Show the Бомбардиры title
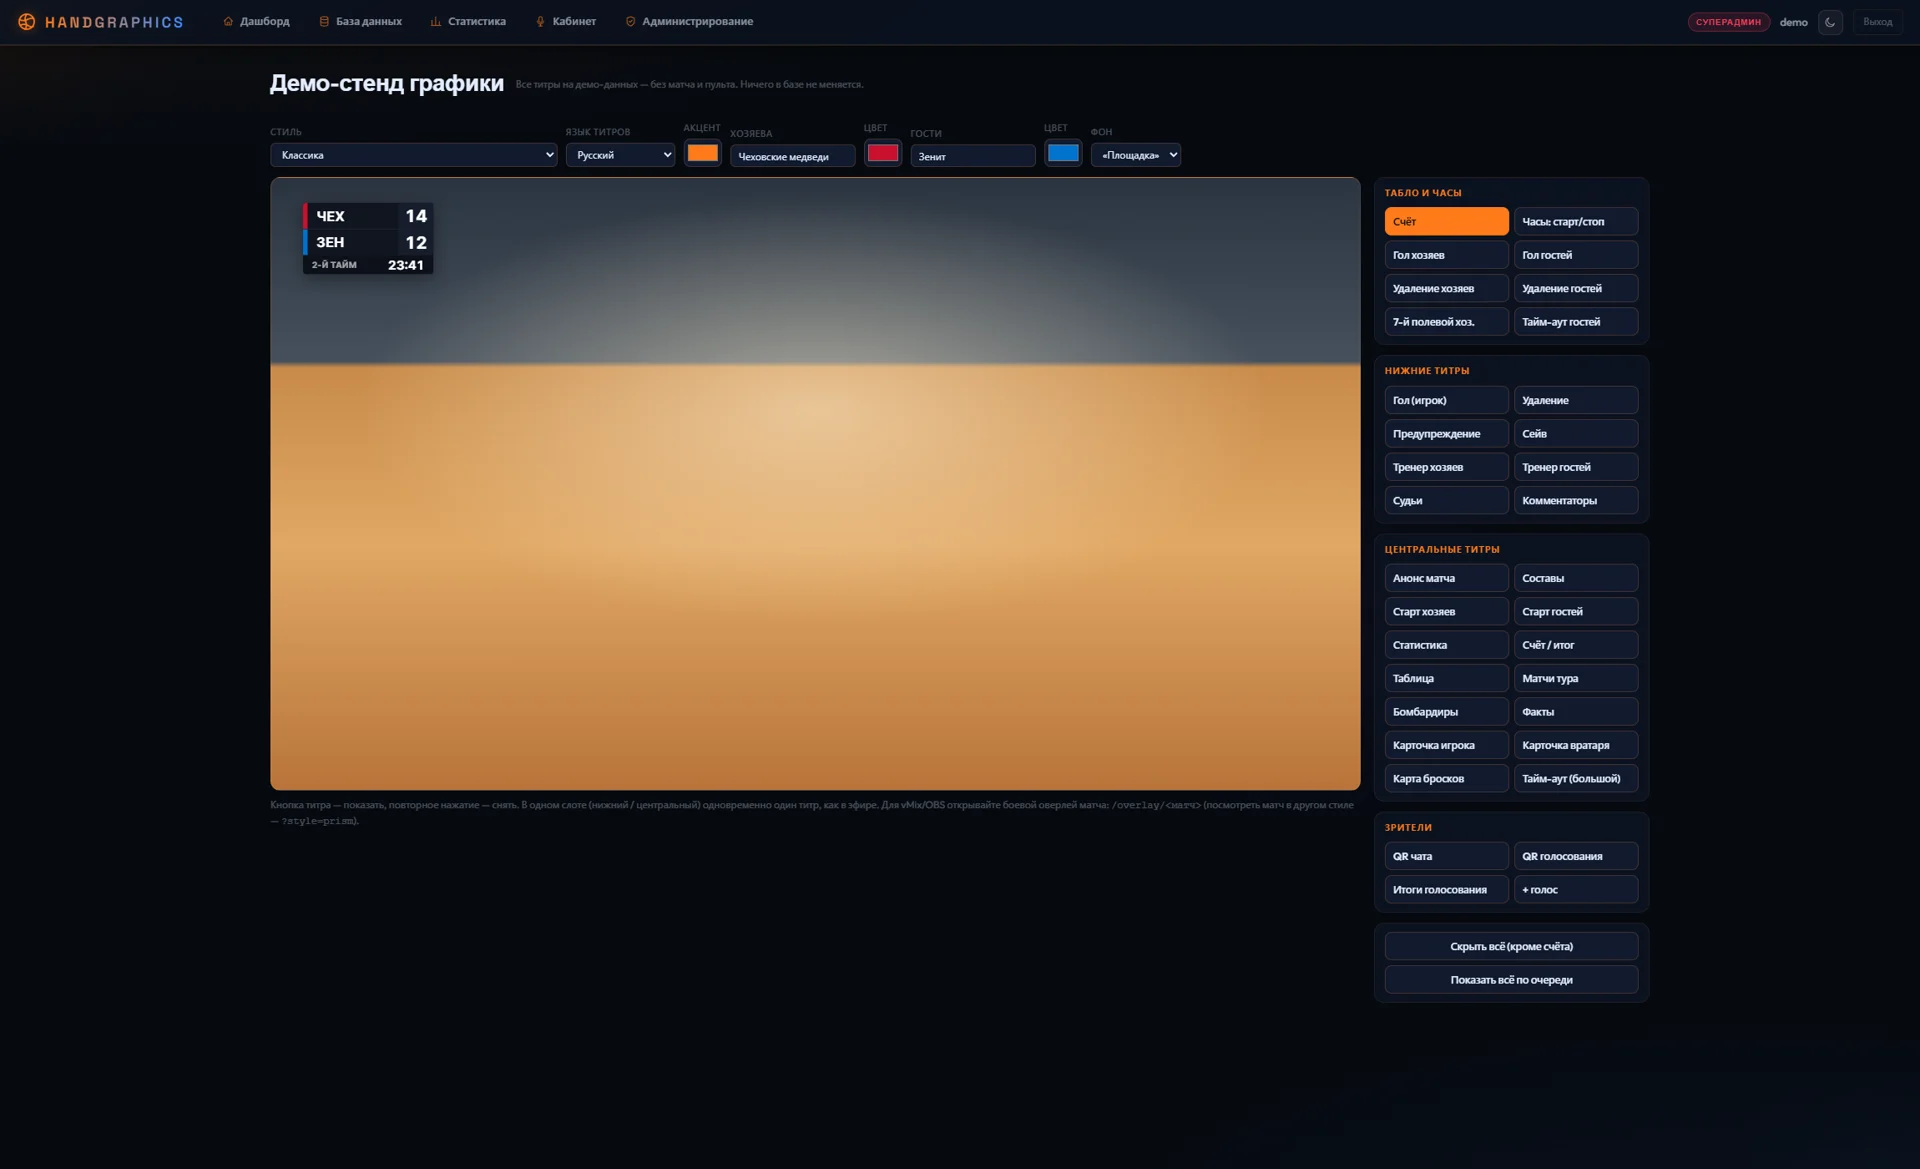Viewport: 1920px width, 1169px height. click(x=1446, y=712)
